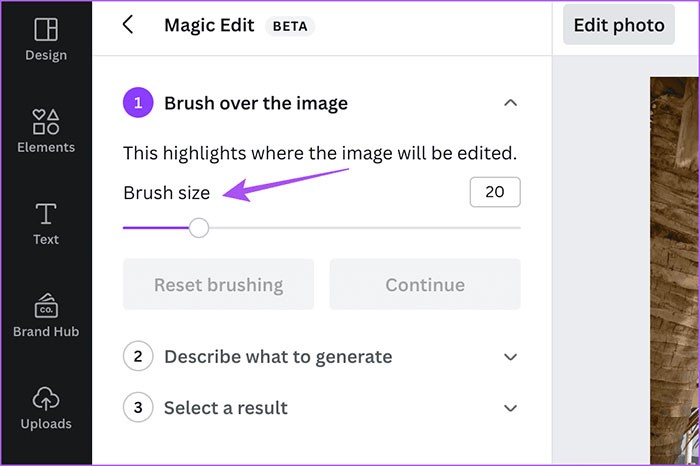Click the Describe what to generate heading
Image resolution: width=700 pixels, height=466 pixels.
(278, 357)
